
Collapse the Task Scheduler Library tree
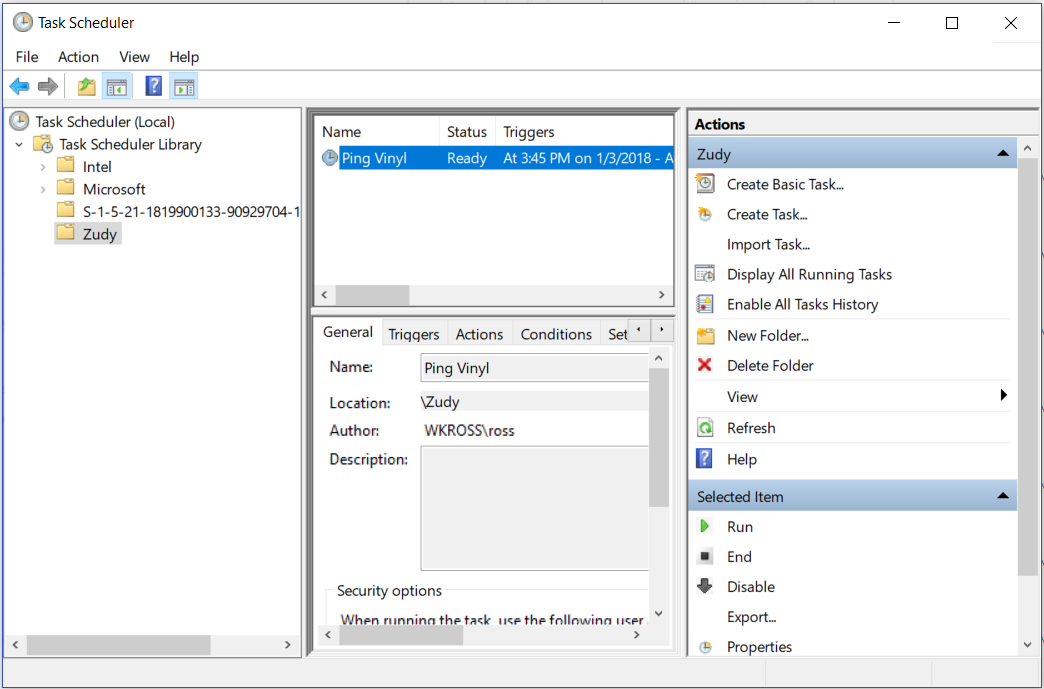(19, 145)
